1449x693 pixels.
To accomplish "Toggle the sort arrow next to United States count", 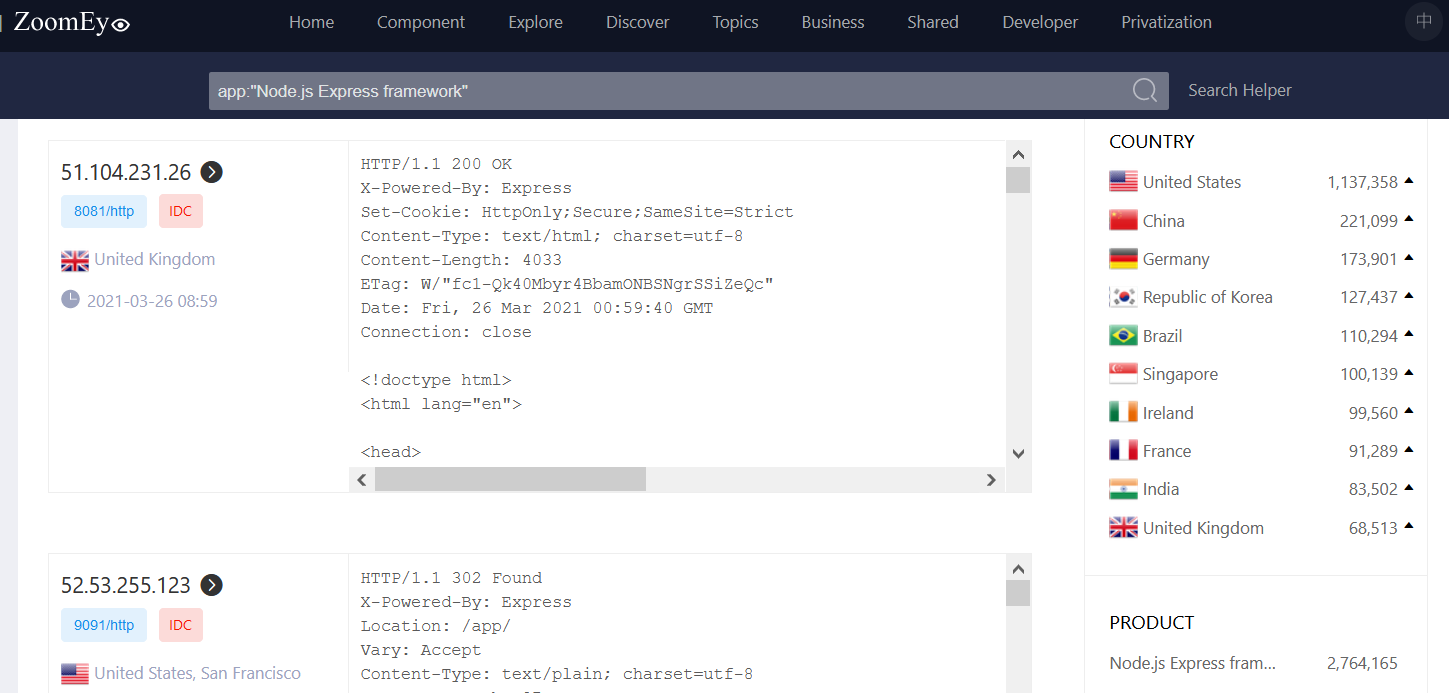I will [1411, 181].
